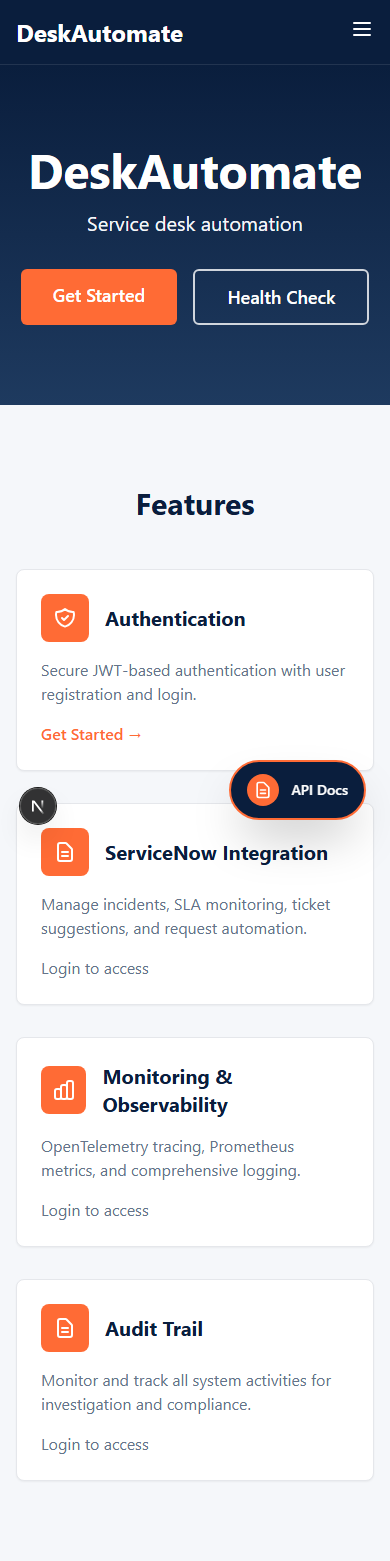Click the Monitoring & Observability chart icon
Screen dimensions: 390x1561
(x=64, y=1090)
